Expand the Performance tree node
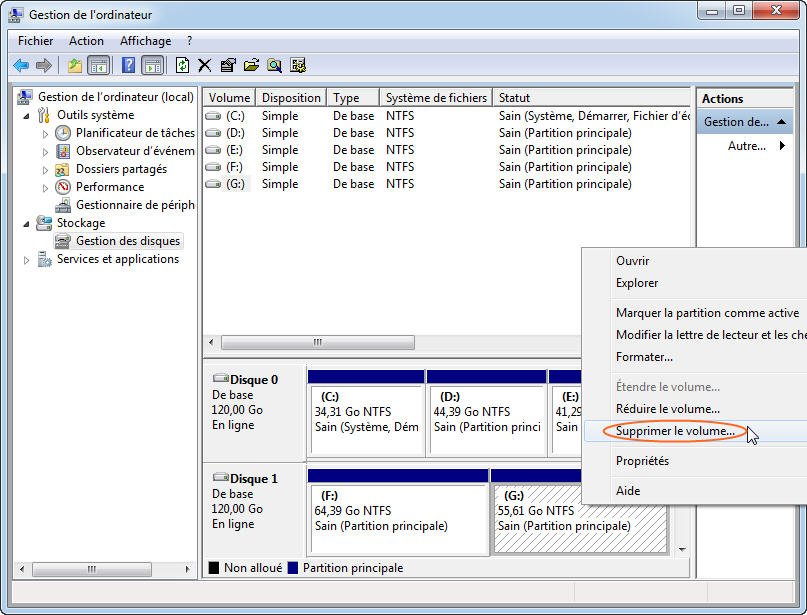 pos(45,188)
